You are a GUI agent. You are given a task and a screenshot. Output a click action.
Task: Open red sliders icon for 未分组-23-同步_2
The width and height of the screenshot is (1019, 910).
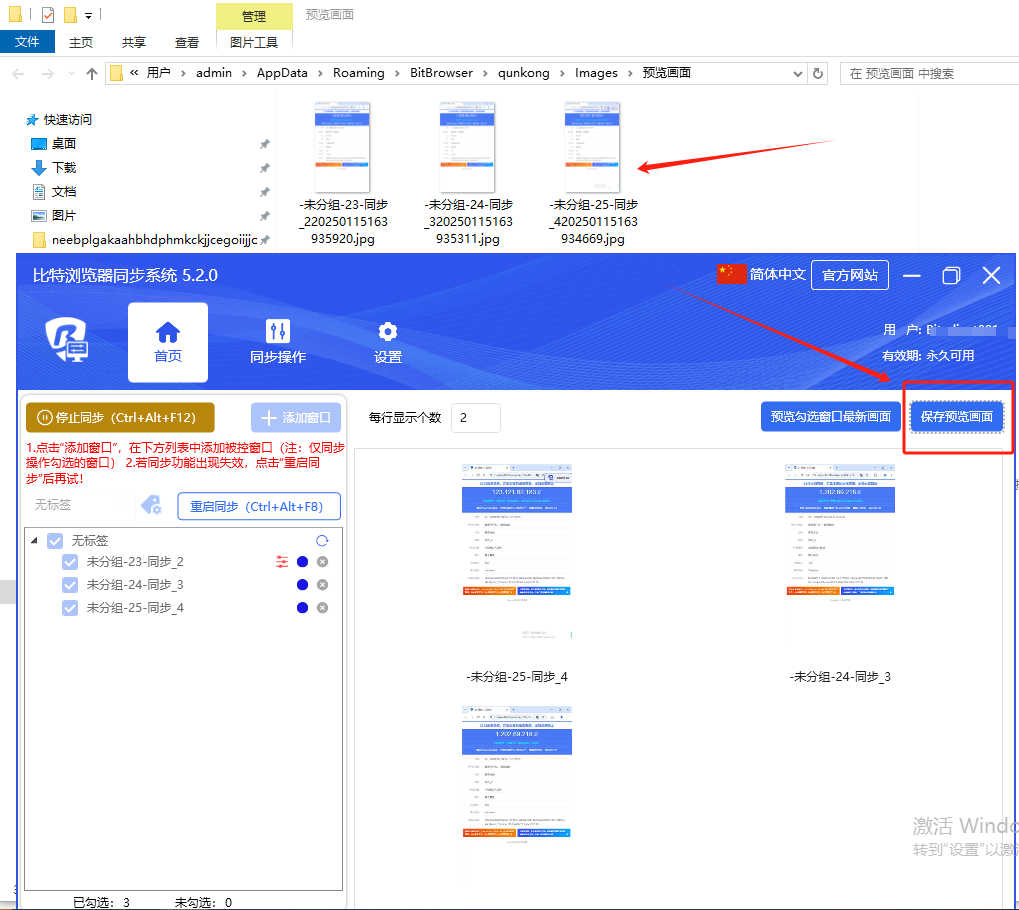282,562
